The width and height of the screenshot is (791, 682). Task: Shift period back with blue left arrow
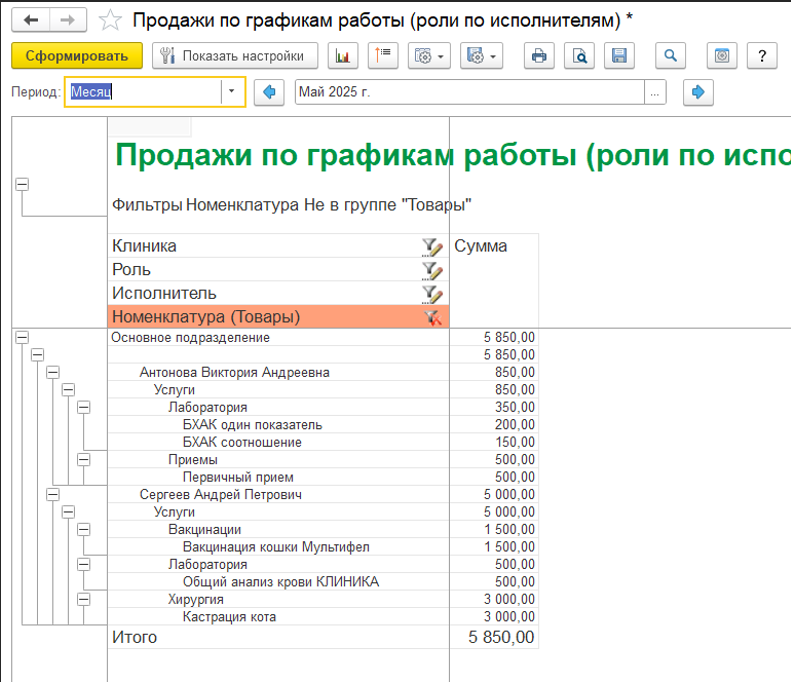(269, 92)
